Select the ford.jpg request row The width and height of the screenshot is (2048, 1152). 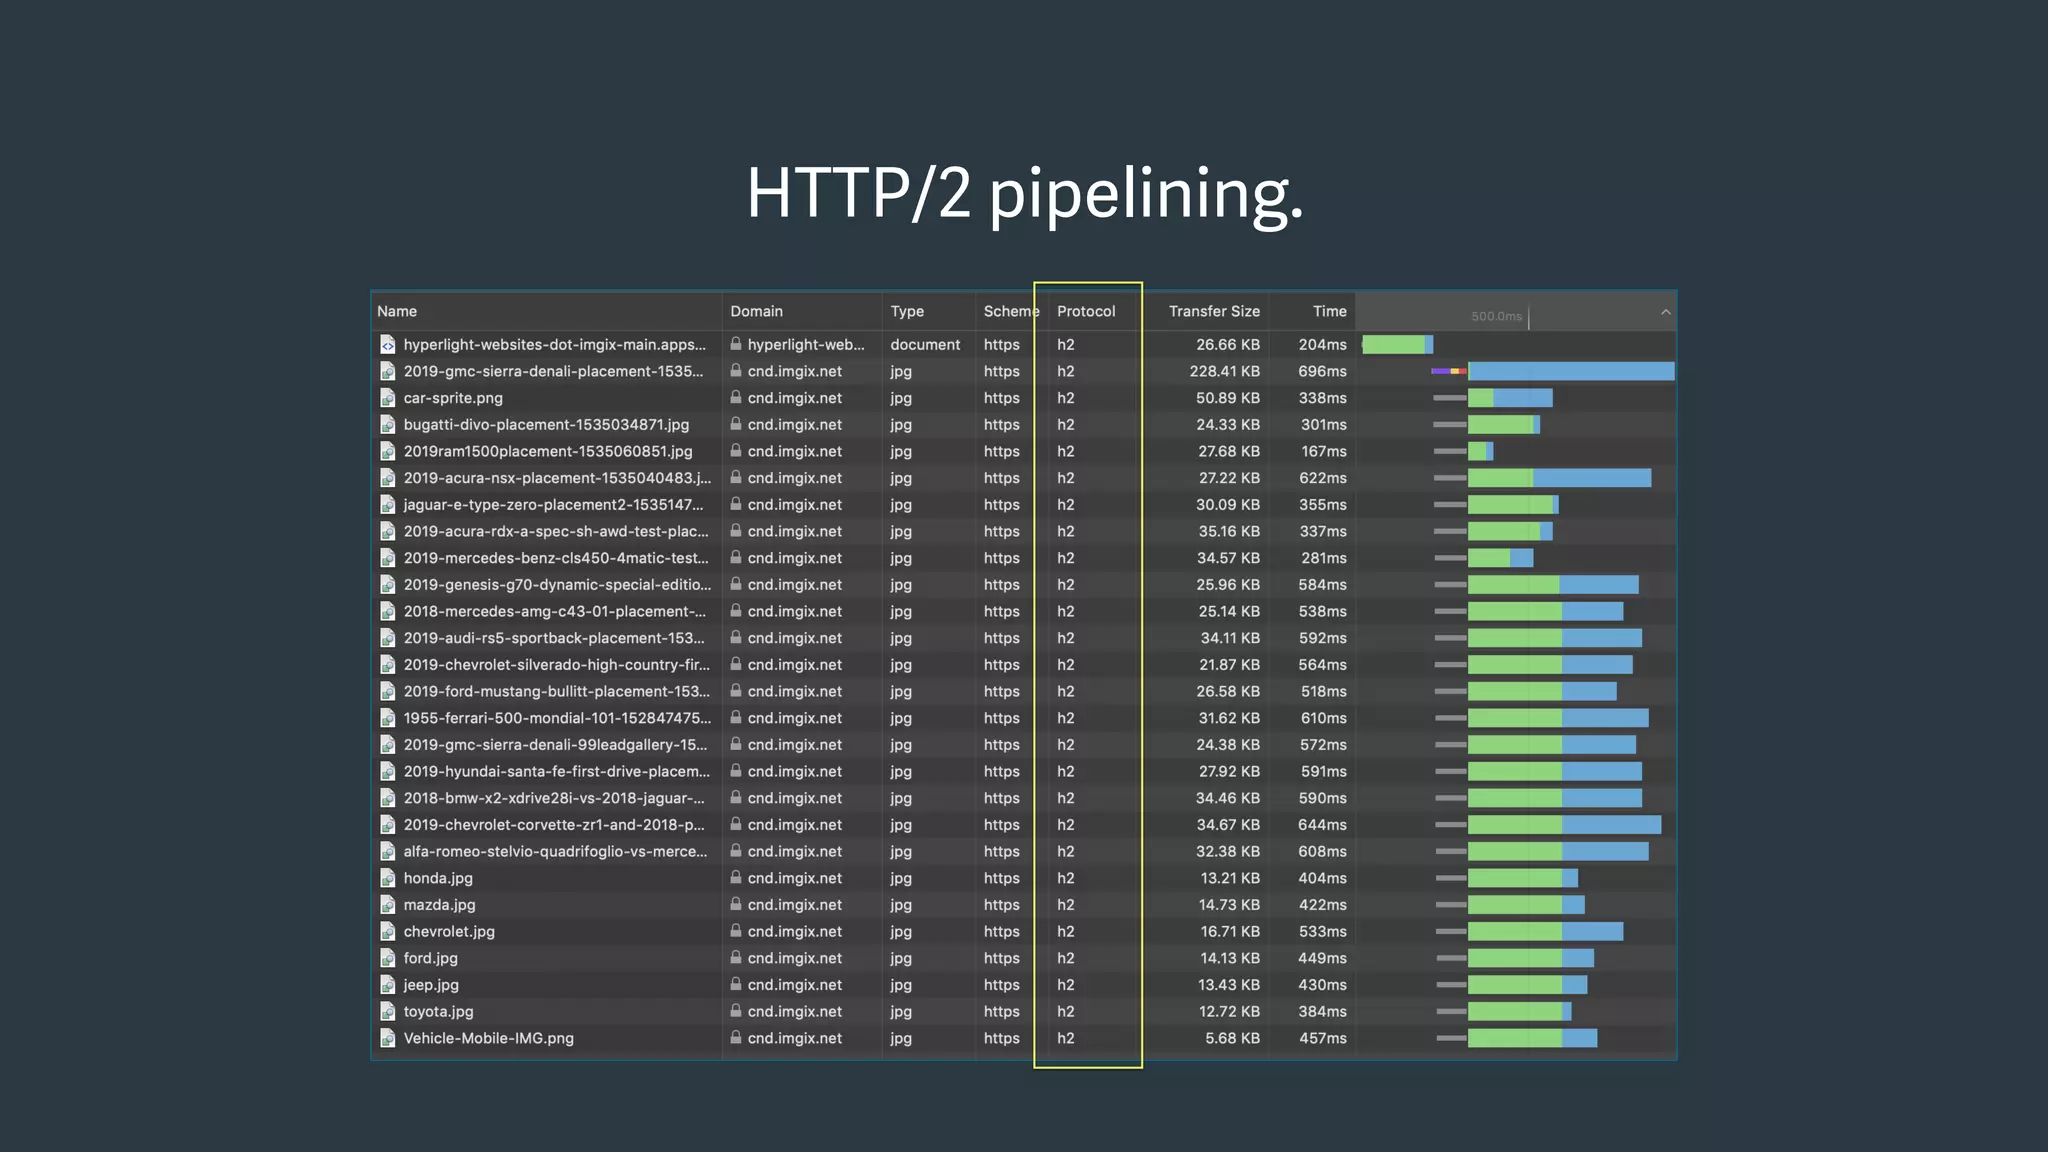point(431,958)
